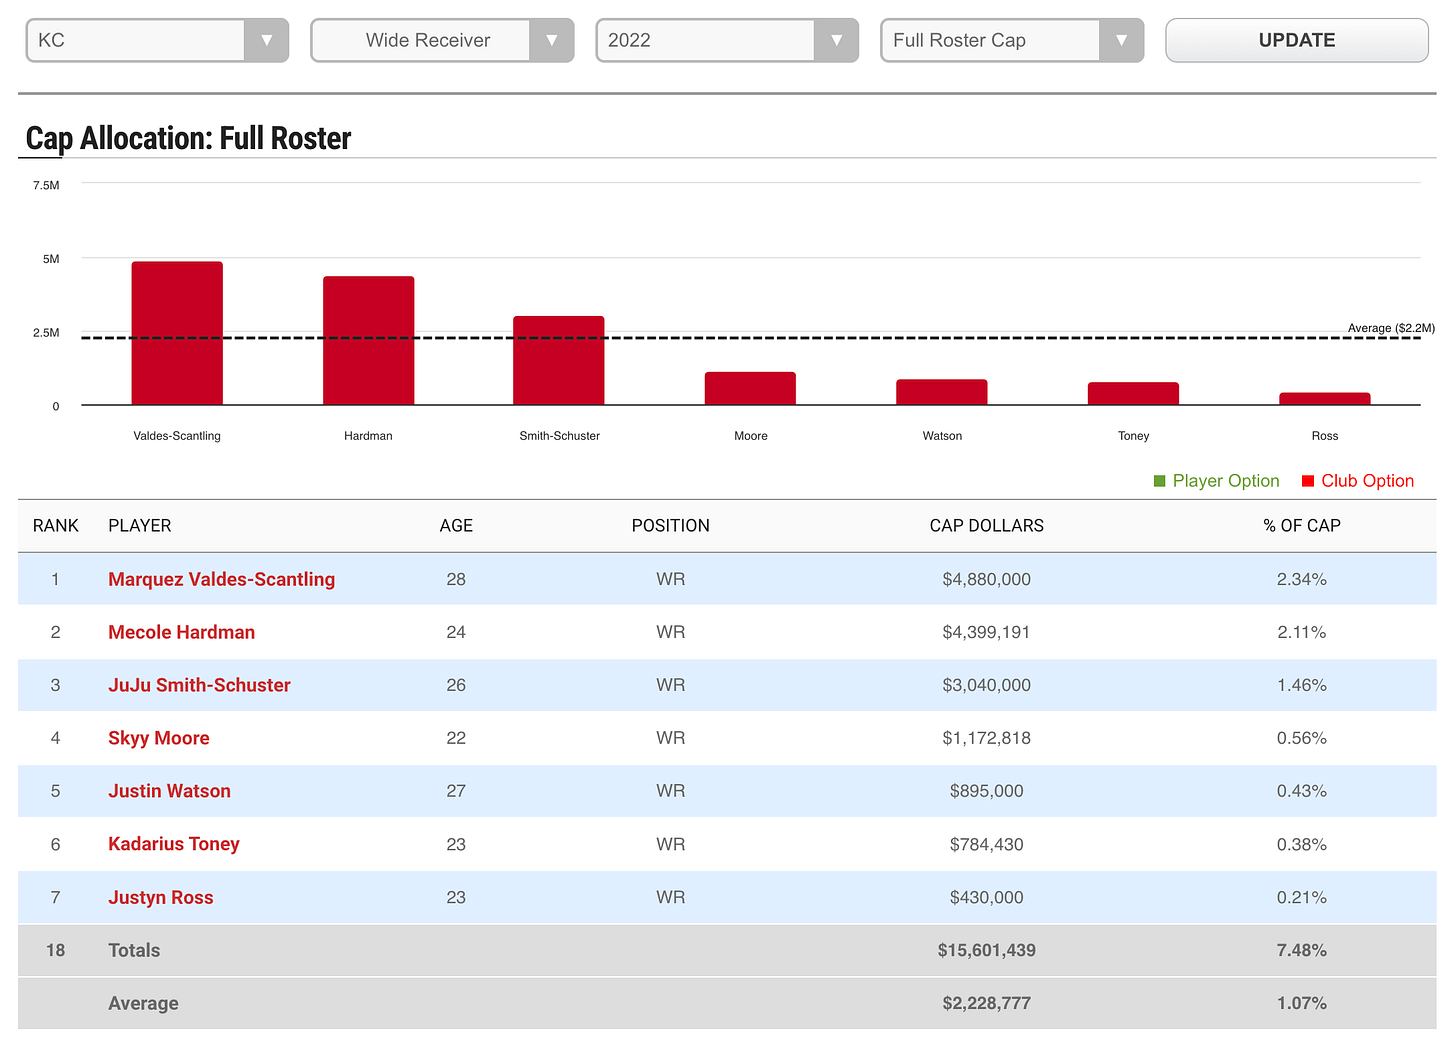Click the green Player Option legend square
Screen dimensions: 1456x1051
(1160, 481)
